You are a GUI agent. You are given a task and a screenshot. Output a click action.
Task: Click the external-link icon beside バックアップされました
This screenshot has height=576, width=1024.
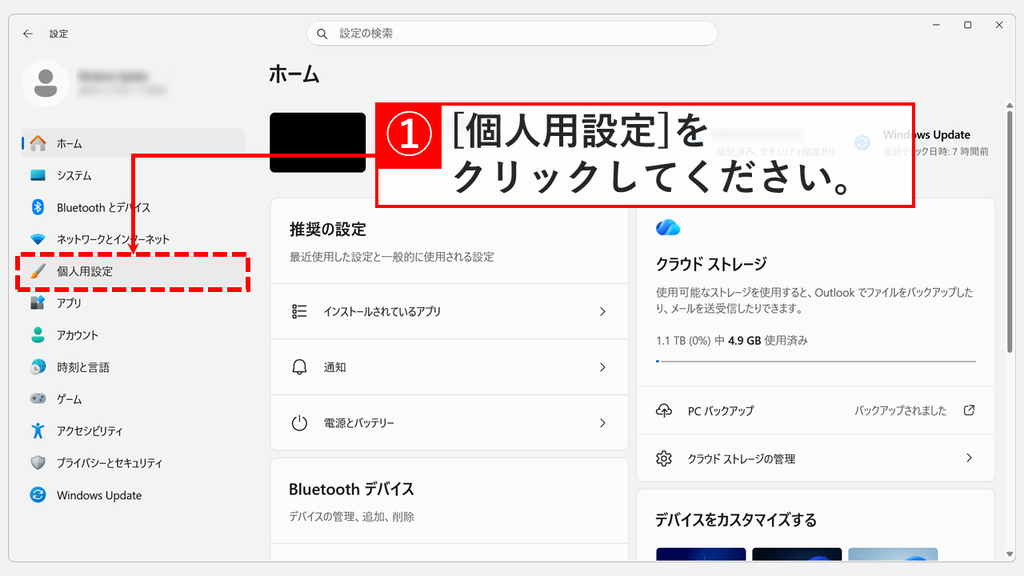(x=969, y=410)
